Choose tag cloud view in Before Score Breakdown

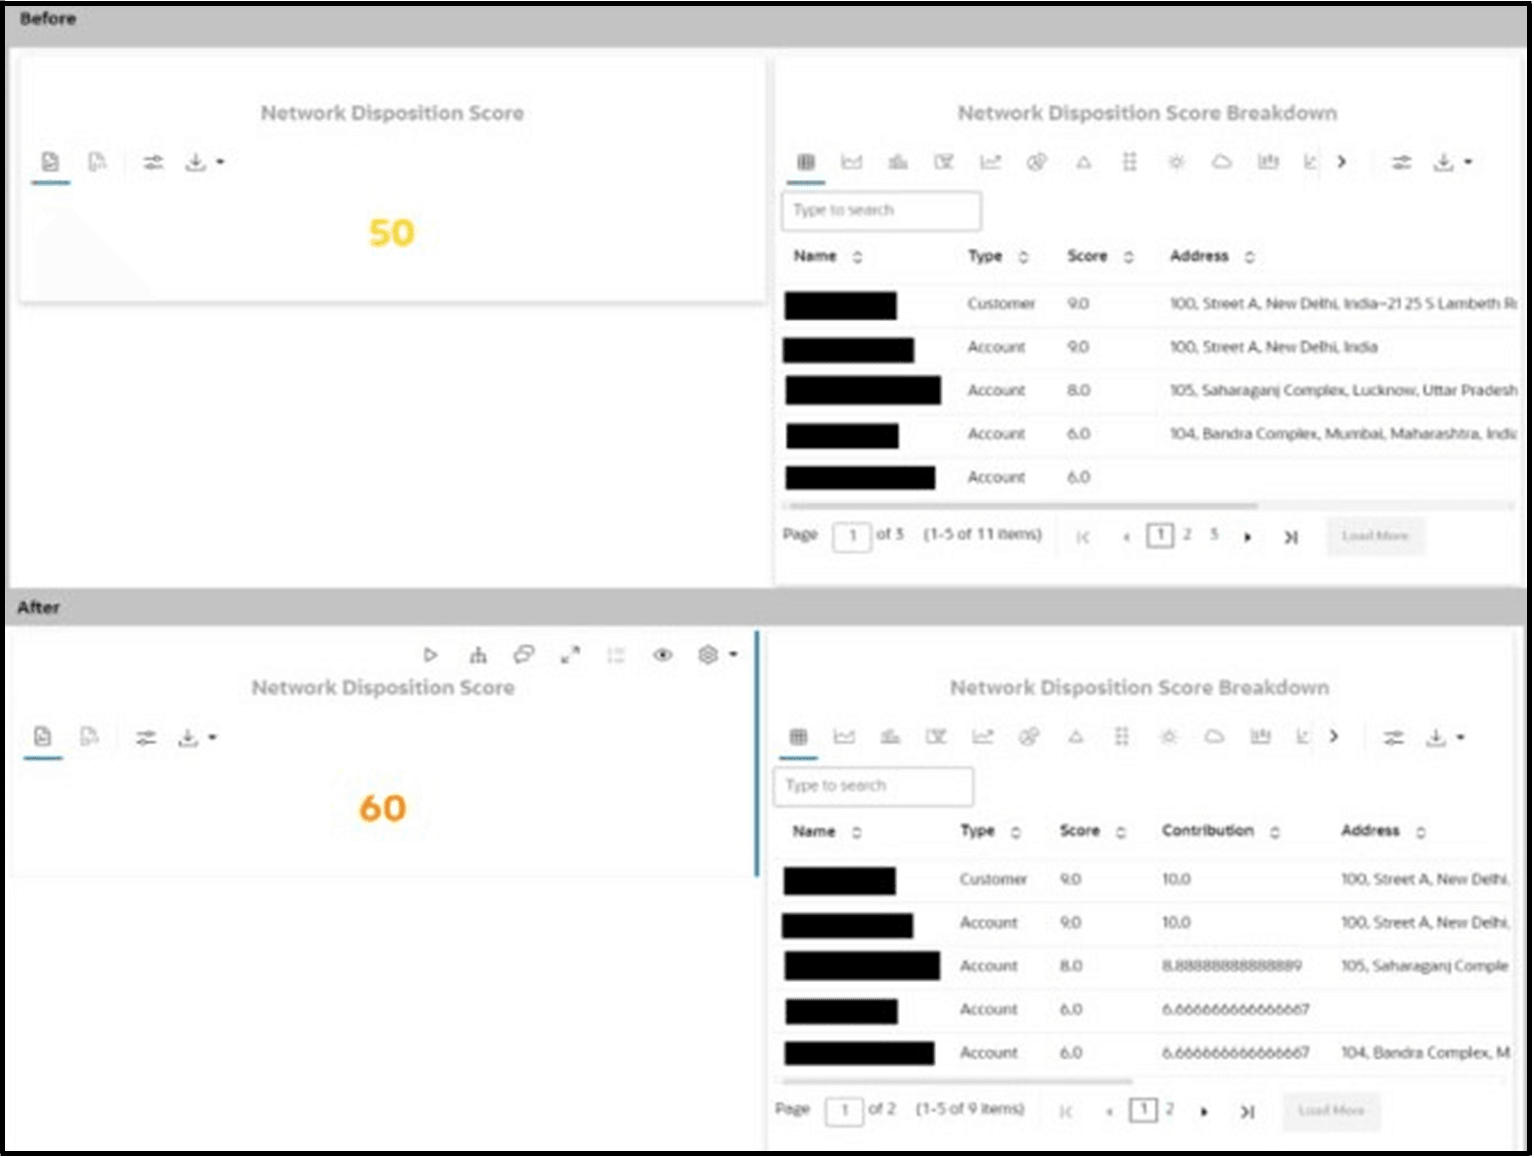[1222, 162]
